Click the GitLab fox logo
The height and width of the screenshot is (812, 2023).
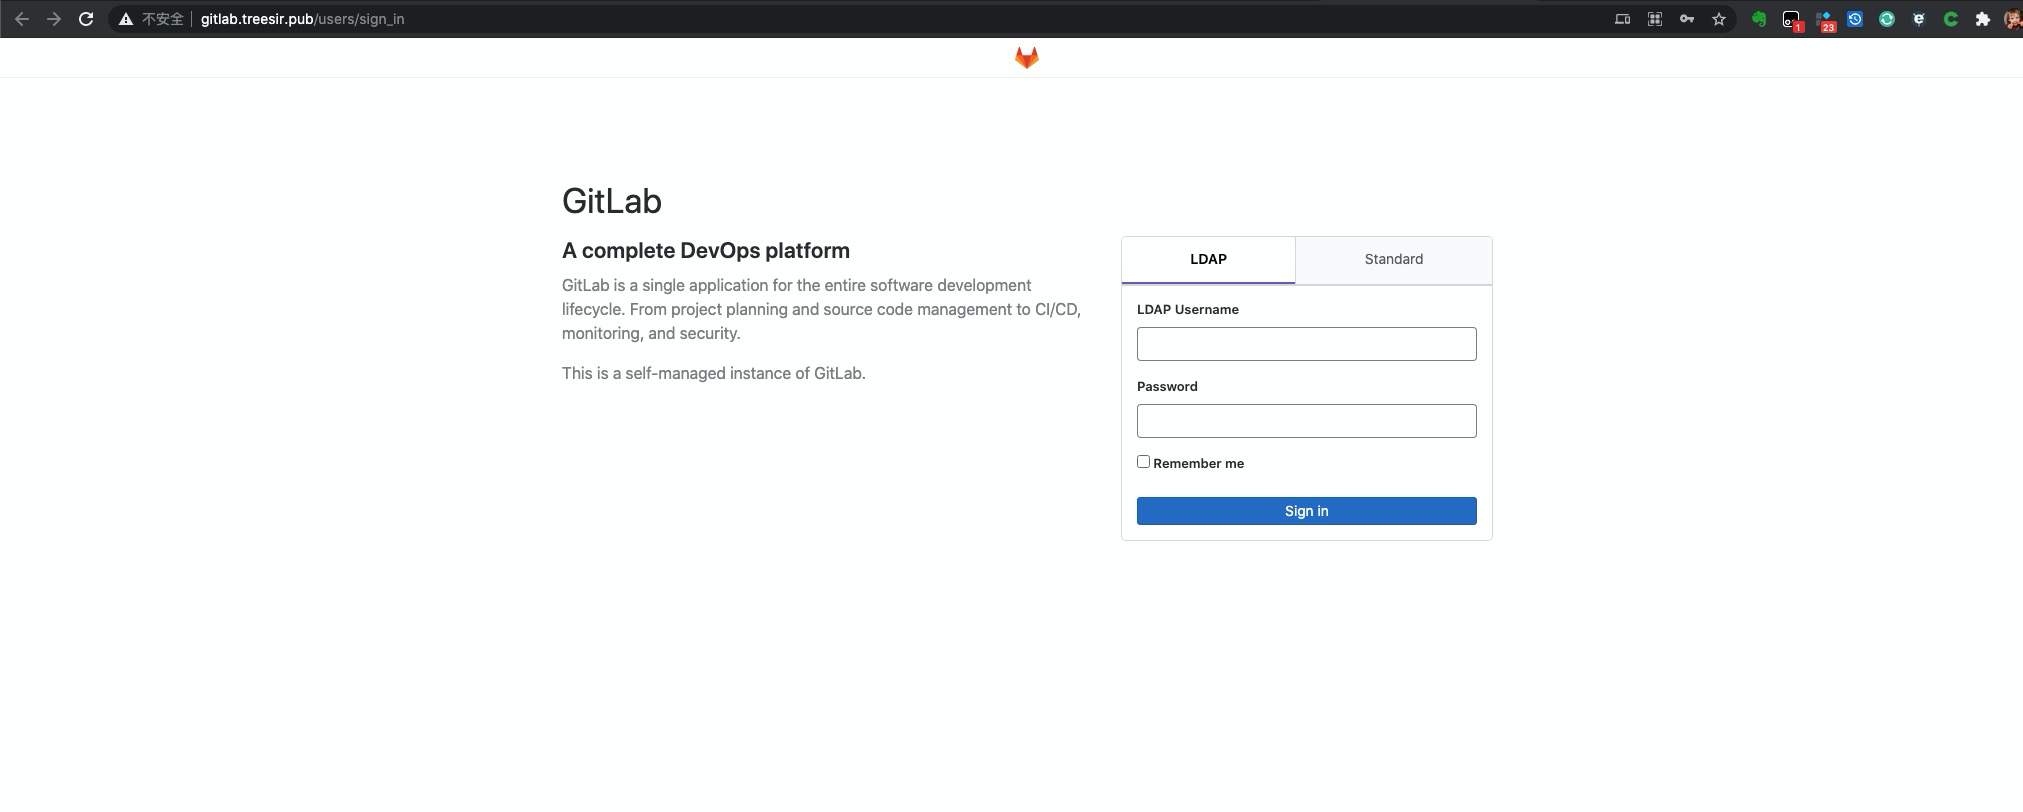pos(1027,58)
